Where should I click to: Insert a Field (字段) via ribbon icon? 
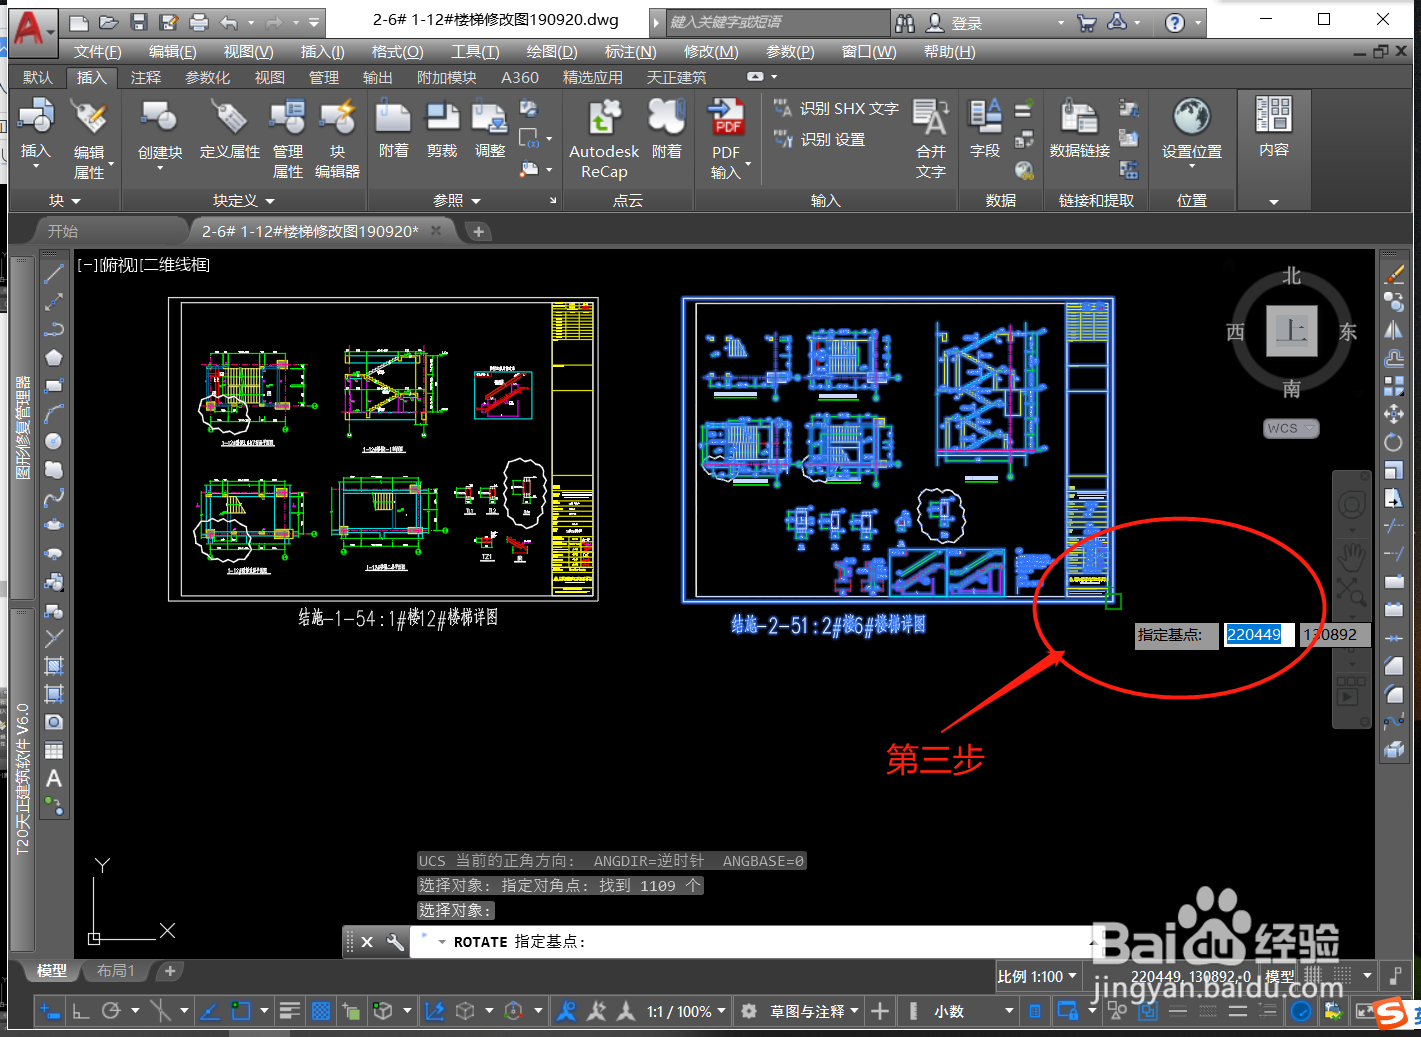(x=985, y=117)
